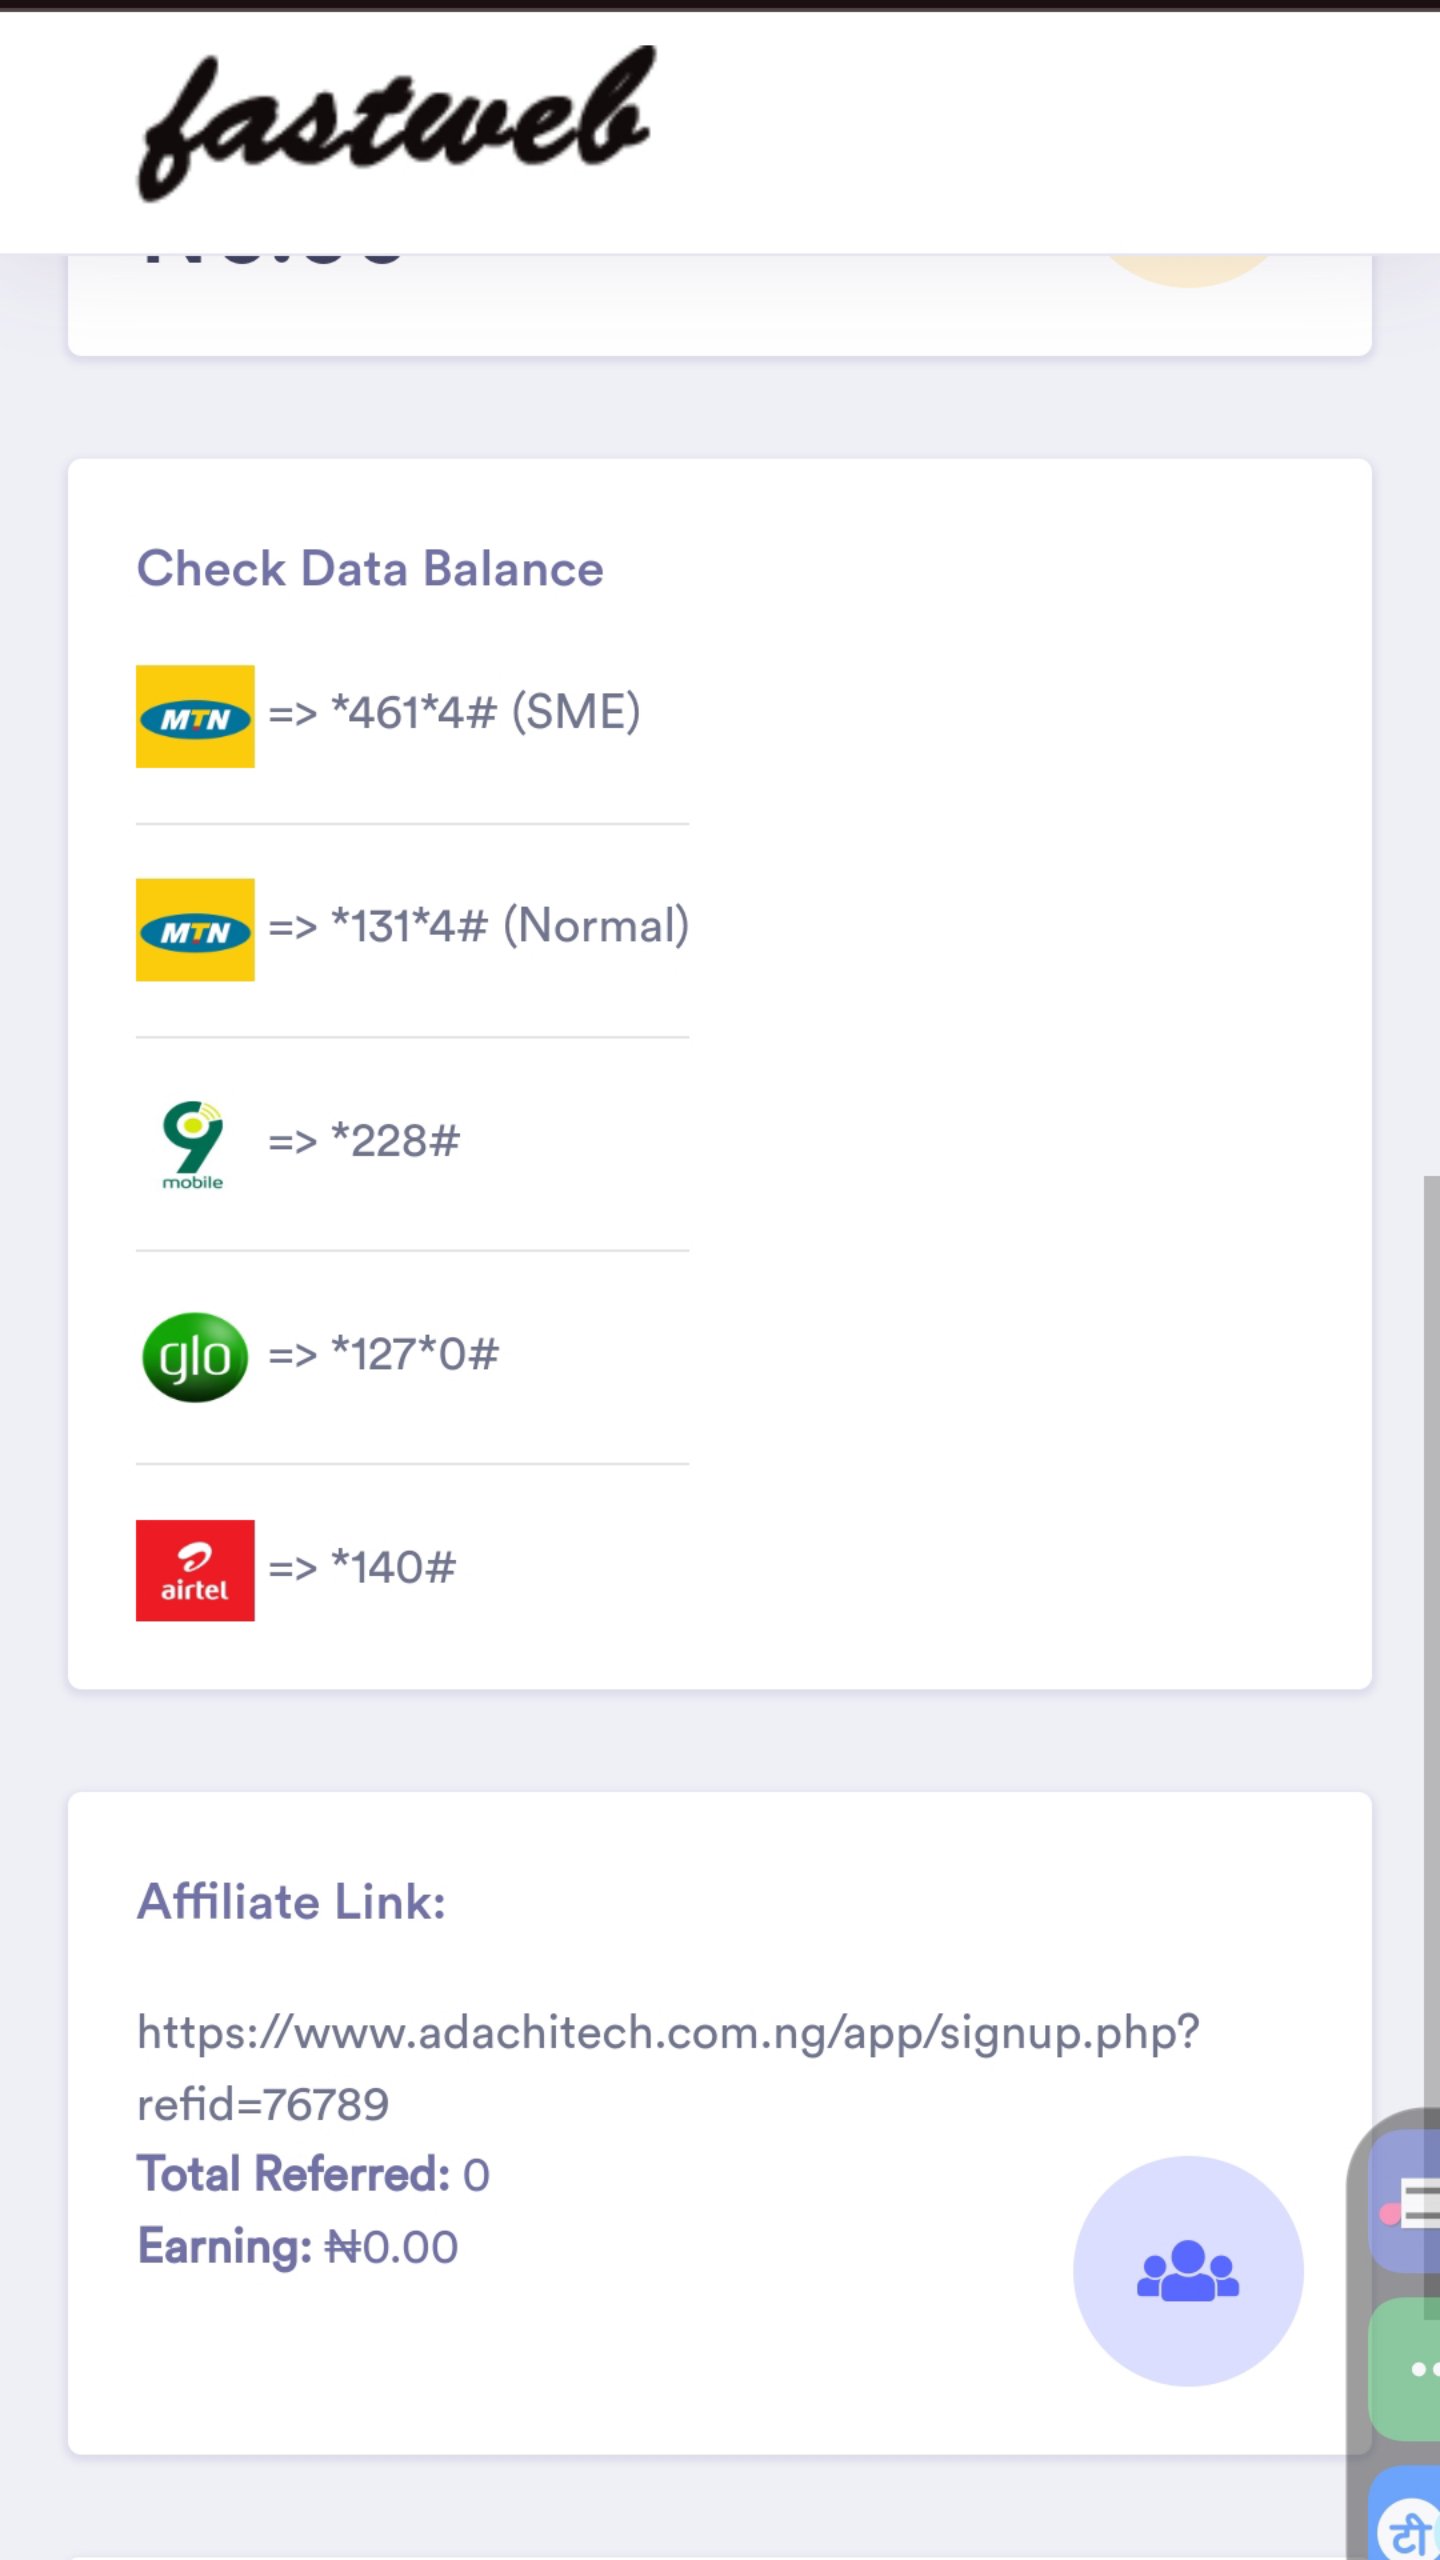The width and height of the screenshot is (1440, 2560).
Task: Open the green dots app in edge panel
Action: pyautogui.click(x=1412, y=2368)
